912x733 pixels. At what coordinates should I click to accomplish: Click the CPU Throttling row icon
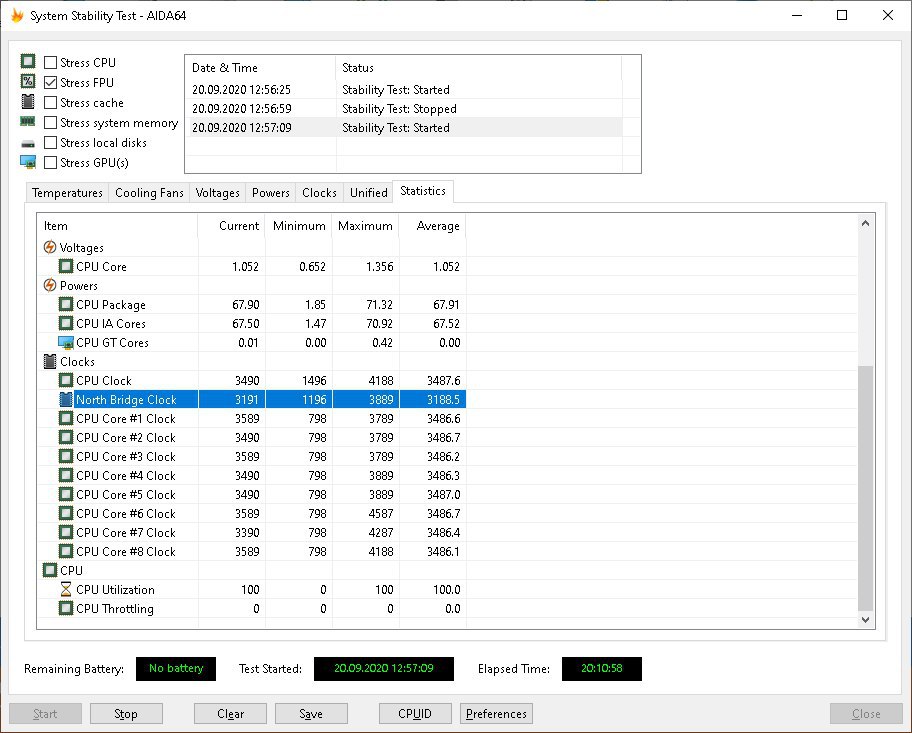(66, 608)
